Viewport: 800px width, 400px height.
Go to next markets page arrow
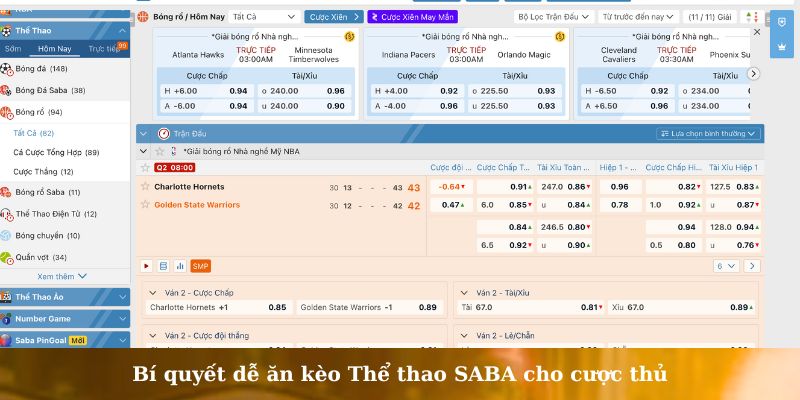coord(752,266)
